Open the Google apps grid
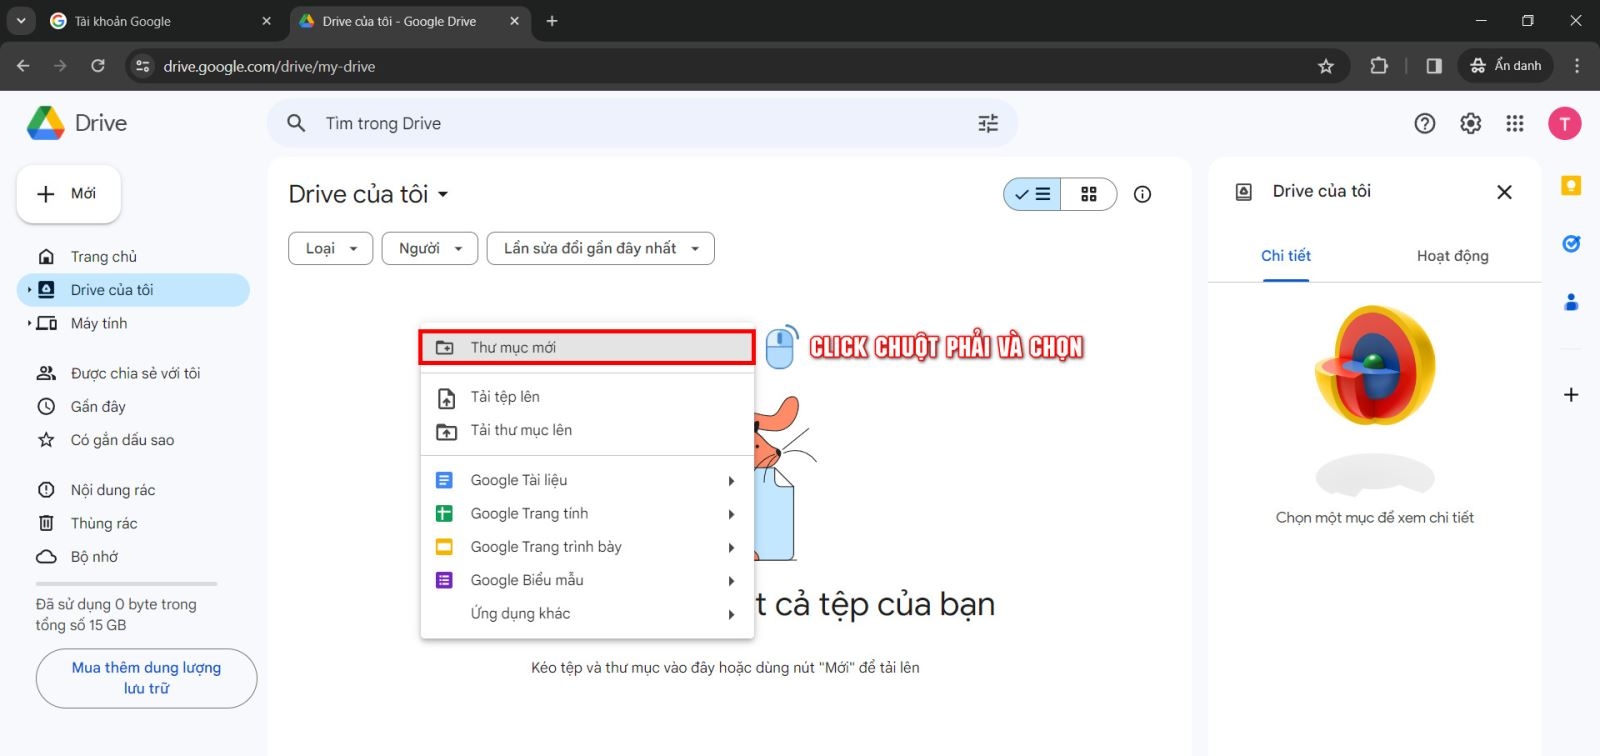The image size is (1600, 756). [x=1515, y=123]
